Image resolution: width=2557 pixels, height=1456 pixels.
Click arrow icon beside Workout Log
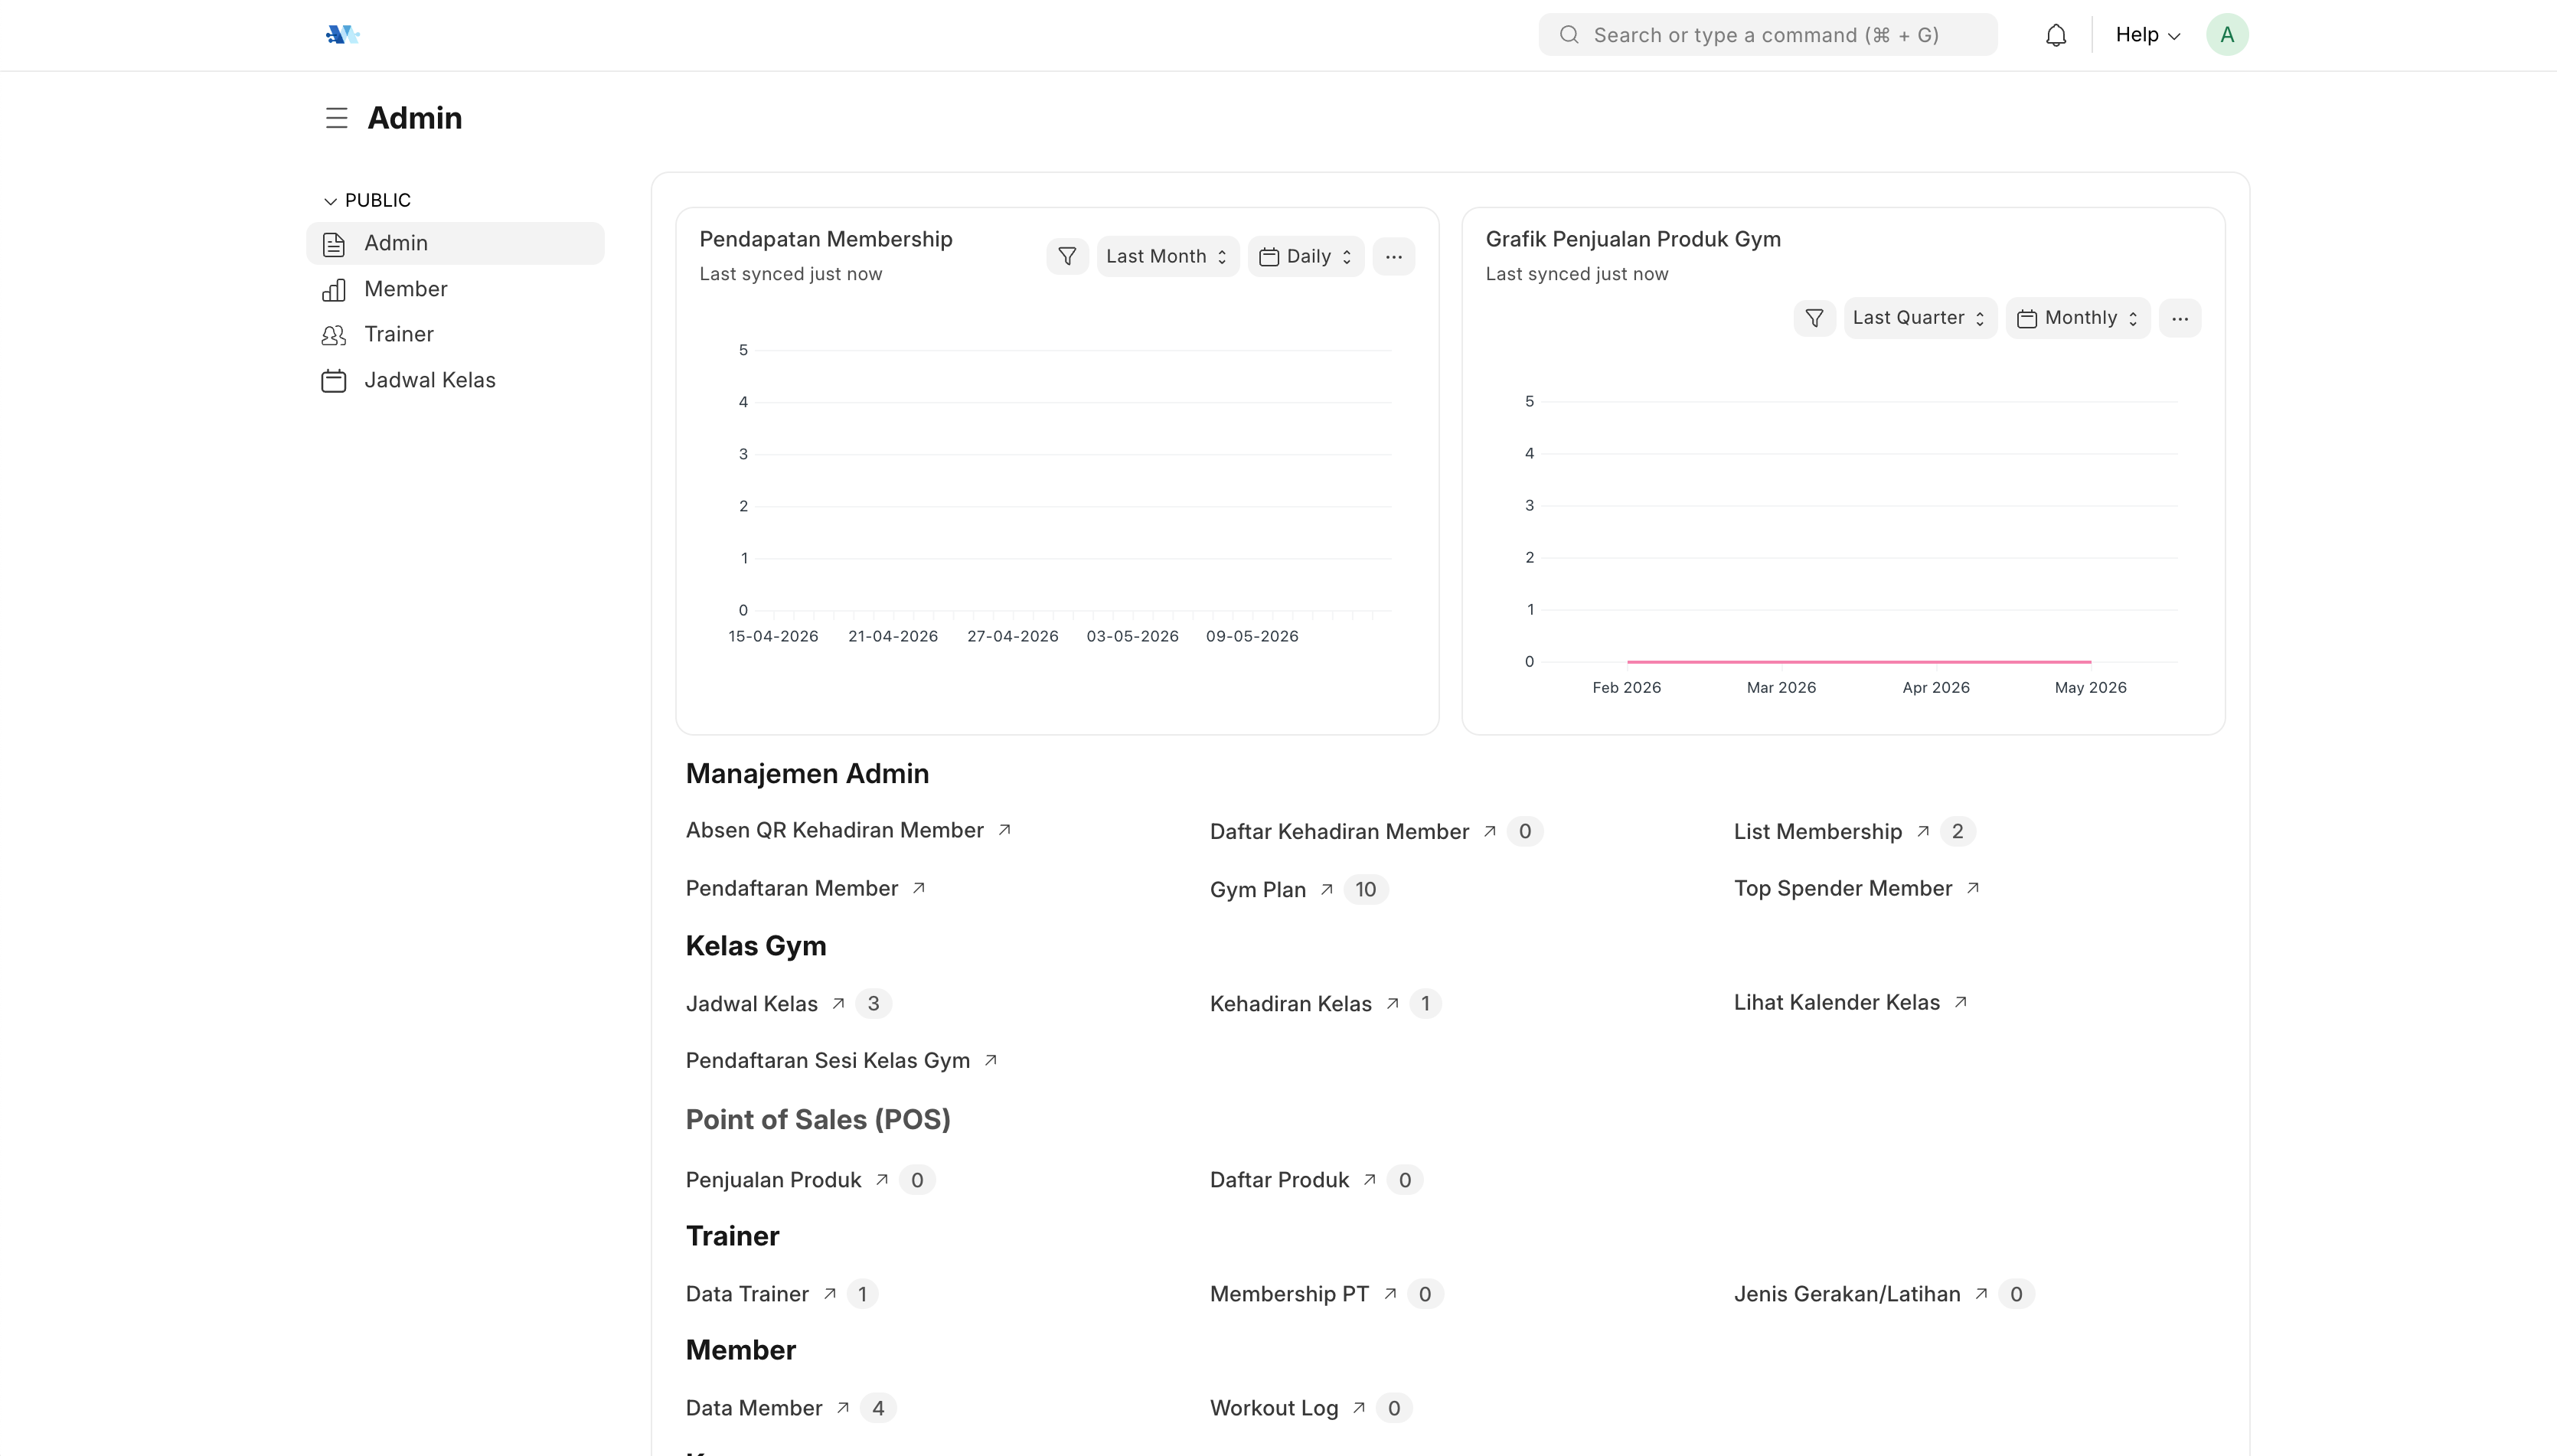pos(1358,1408)
